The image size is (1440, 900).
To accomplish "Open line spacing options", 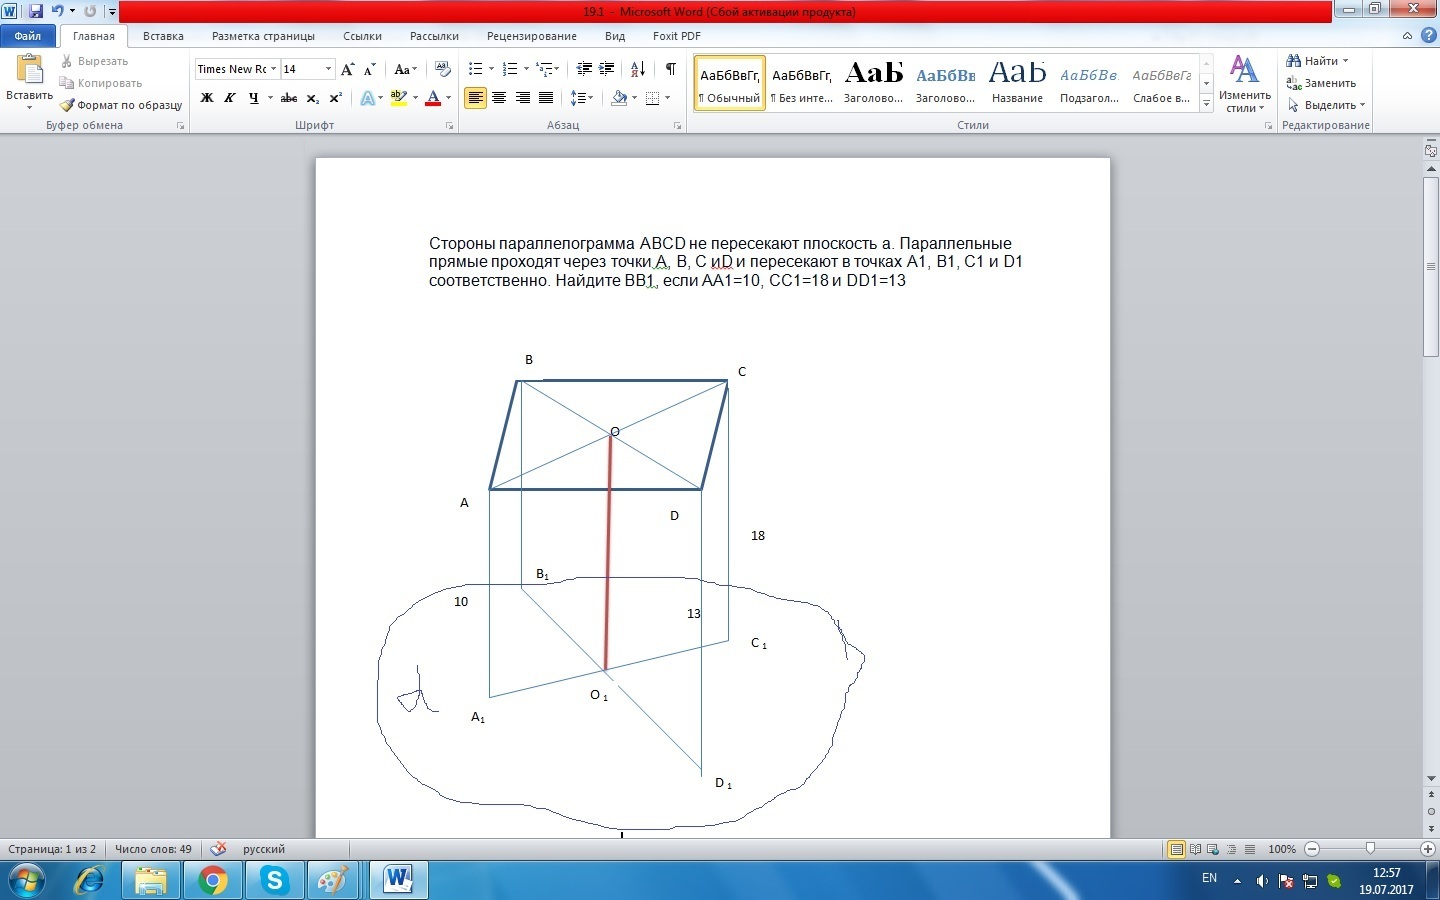I will 581,98.
